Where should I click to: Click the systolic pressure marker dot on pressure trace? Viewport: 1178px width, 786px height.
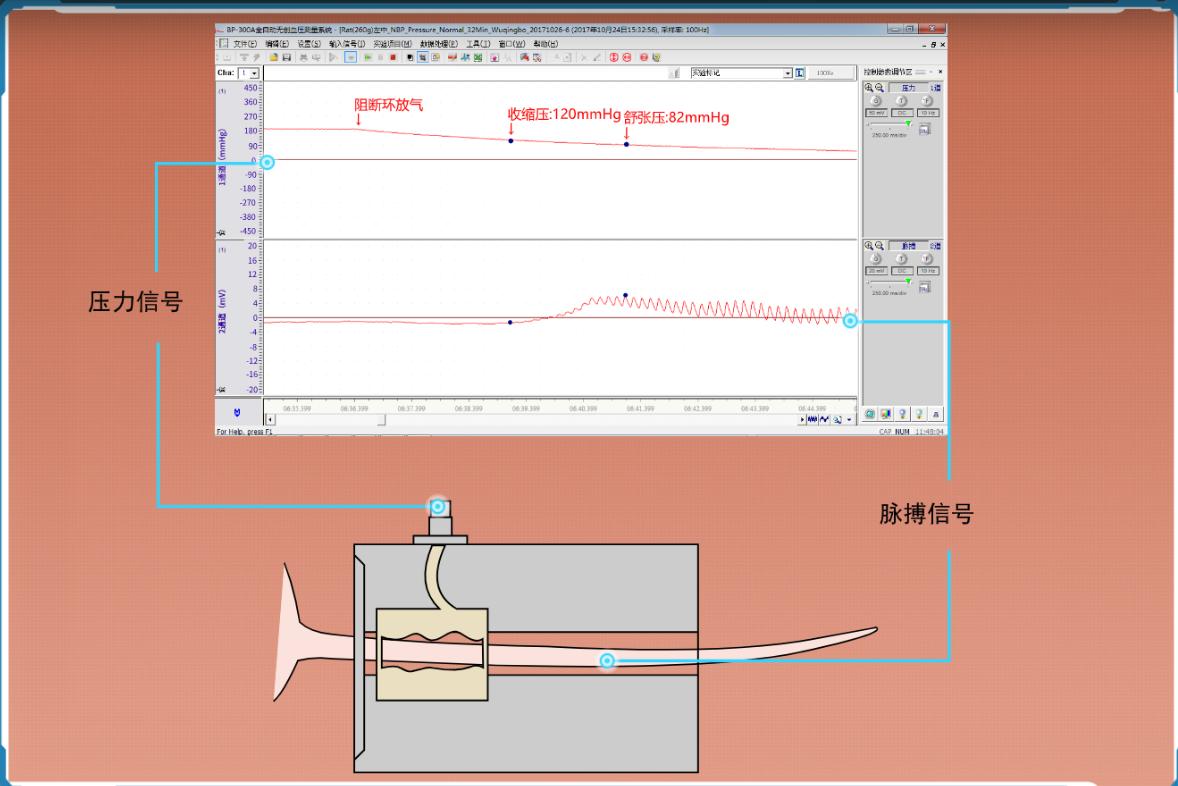point(511,141)
